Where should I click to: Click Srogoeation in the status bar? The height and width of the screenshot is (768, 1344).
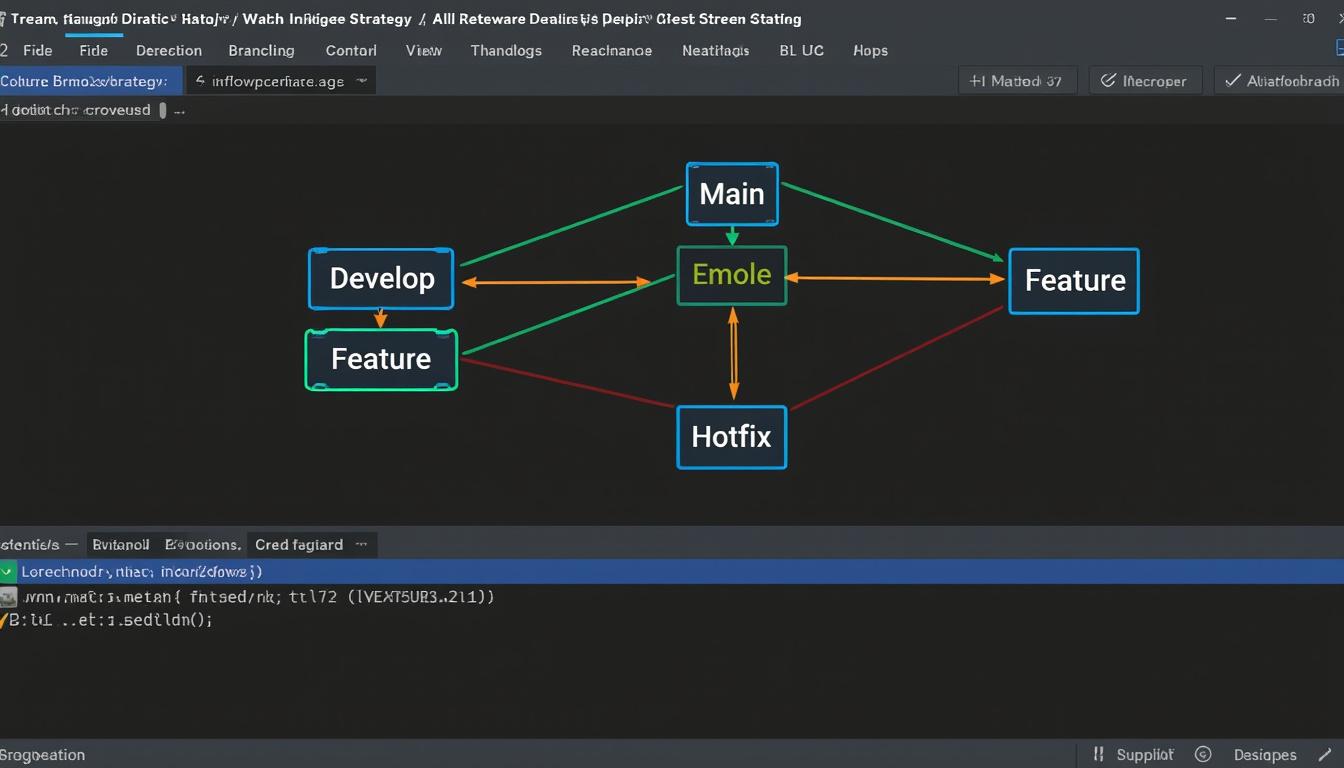pos(43,755)
